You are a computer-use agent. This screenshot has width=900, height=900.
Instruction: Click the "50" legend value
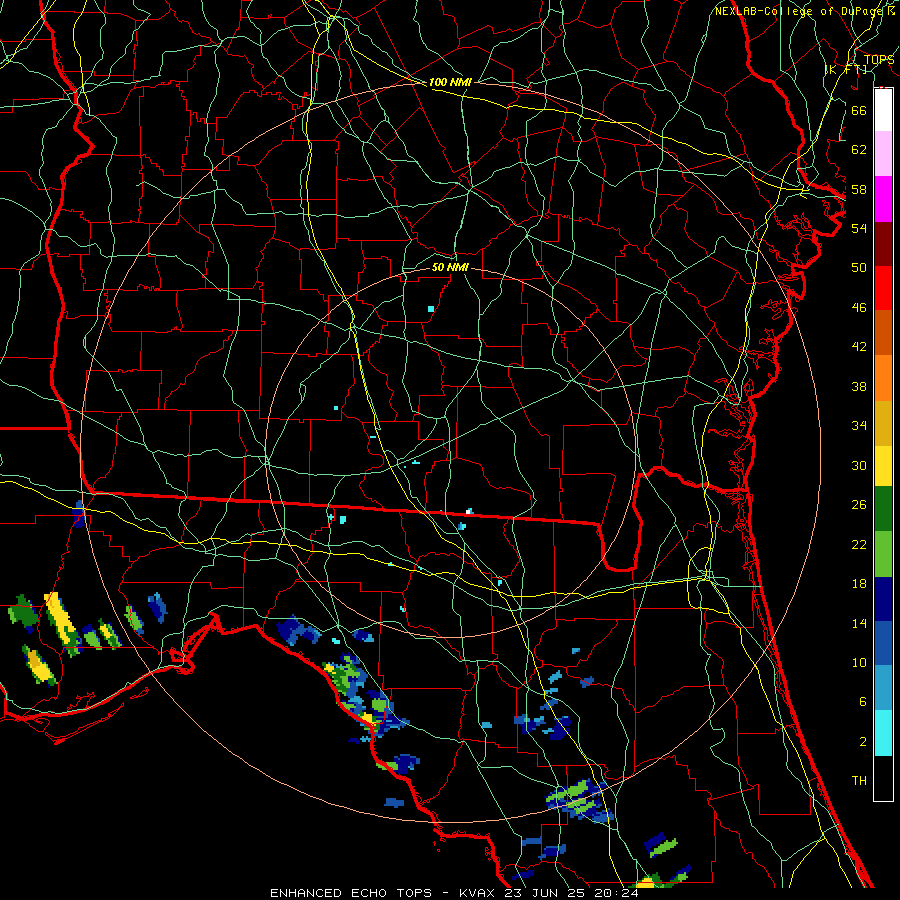coord(859,268)
